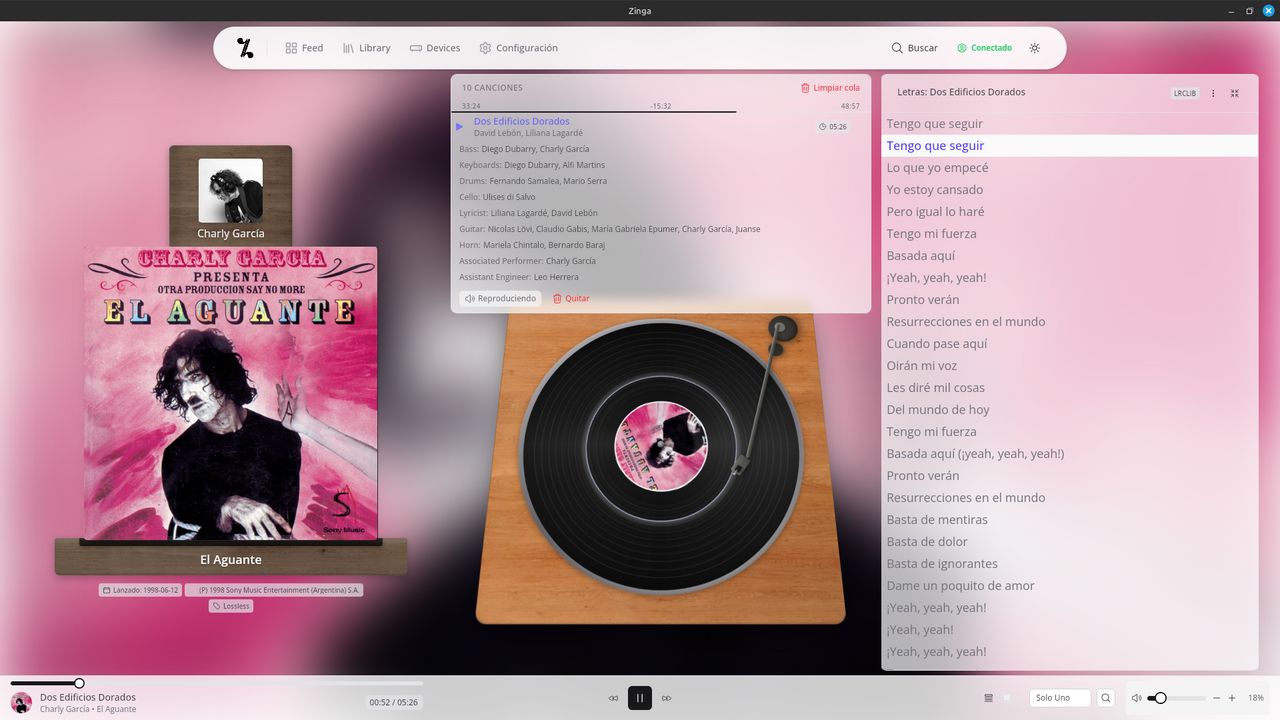Viewport: 1280px width, 720px height.
Task: Open the Feed page
Action: 304,48
